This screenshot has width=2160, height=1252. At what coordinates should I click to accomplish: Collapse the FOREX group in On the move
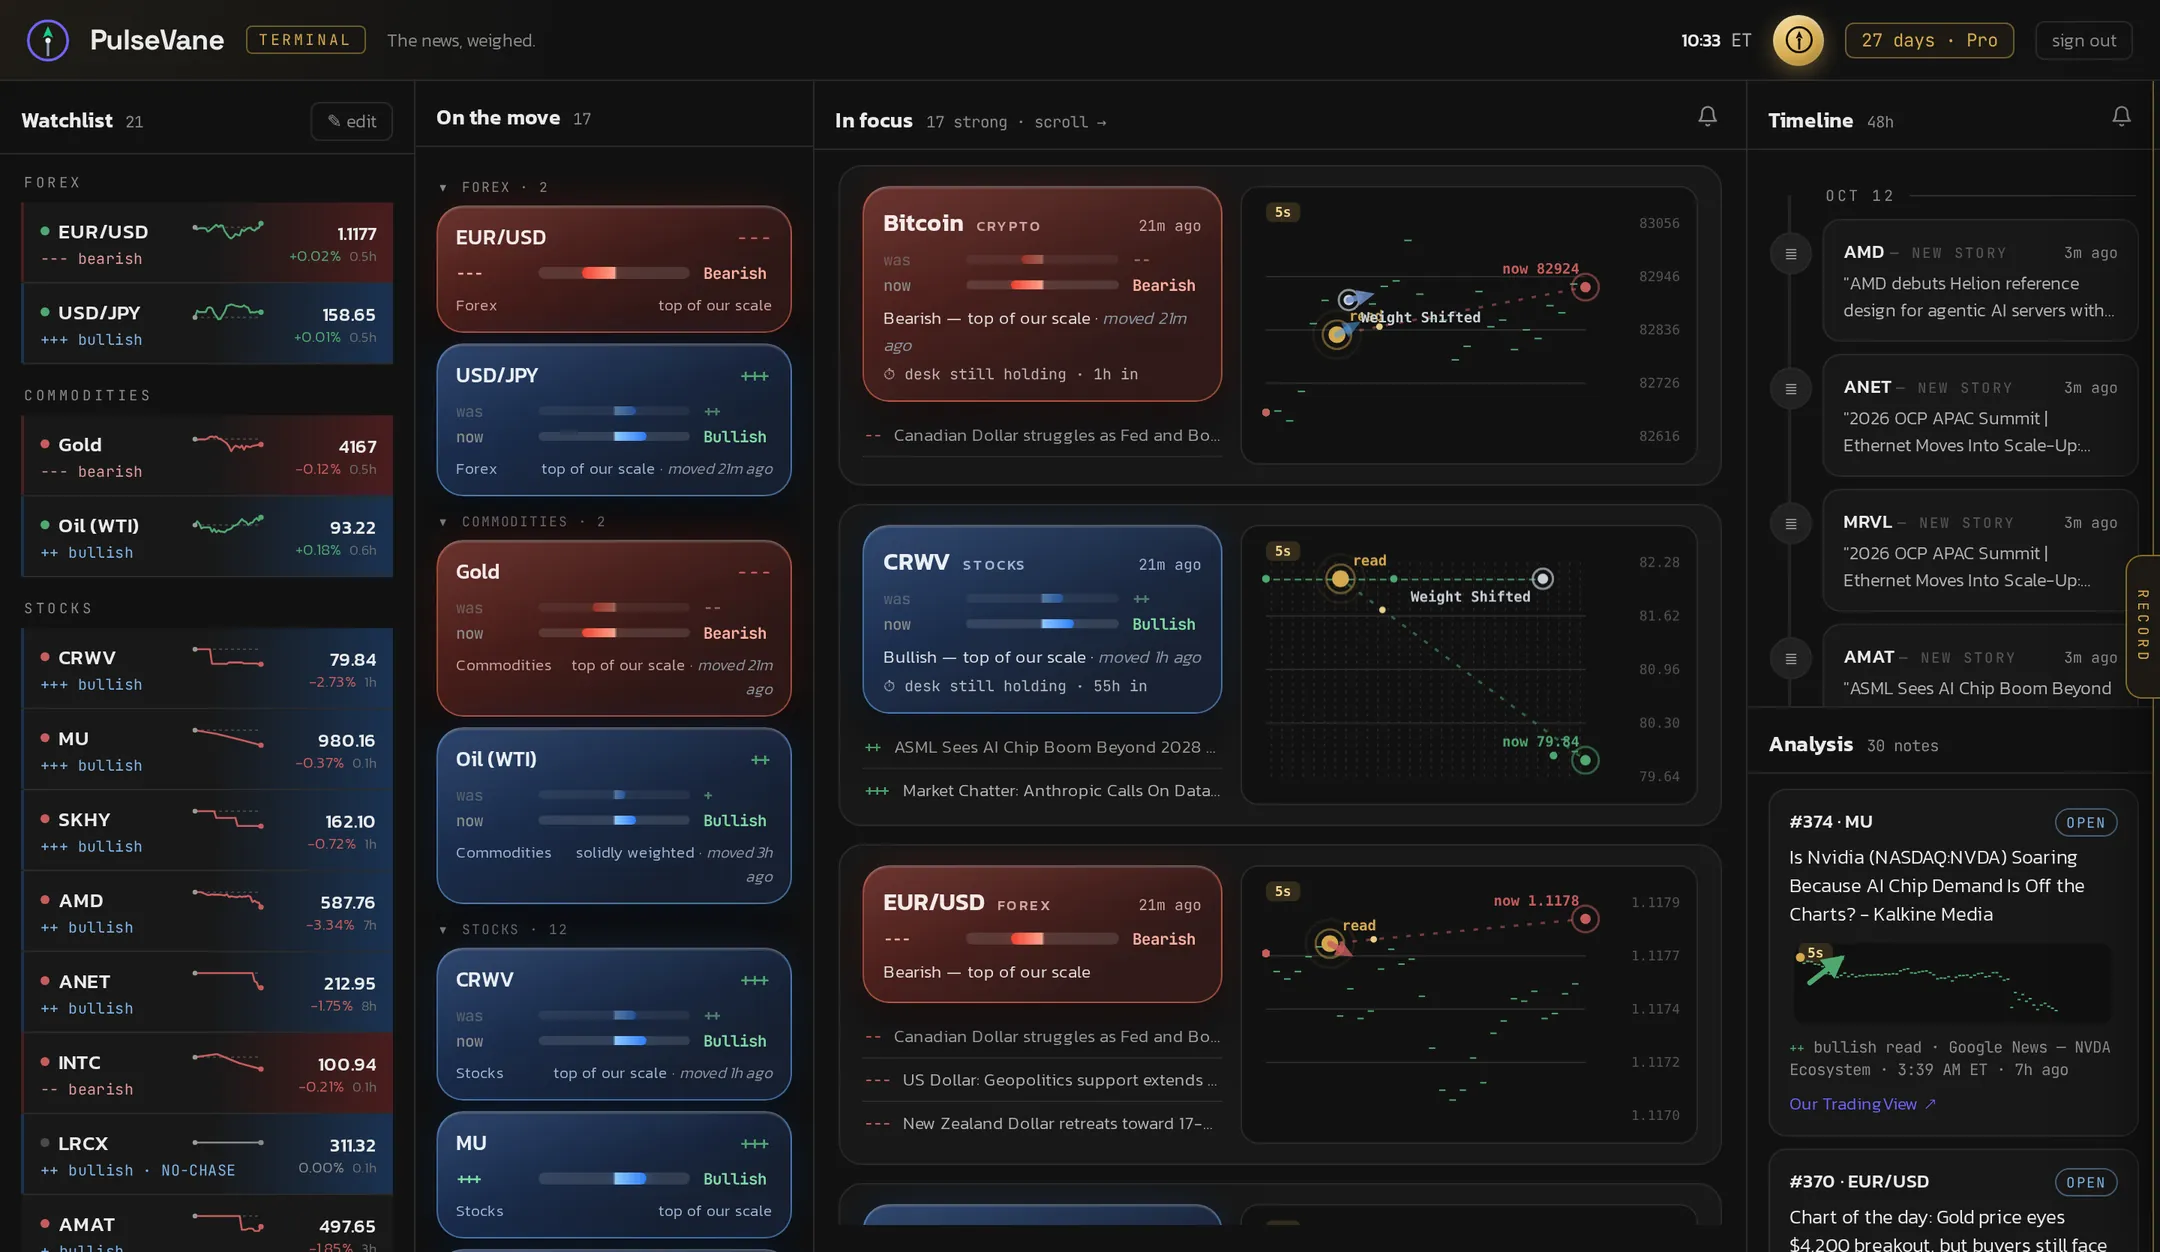[x=443, y=187]
